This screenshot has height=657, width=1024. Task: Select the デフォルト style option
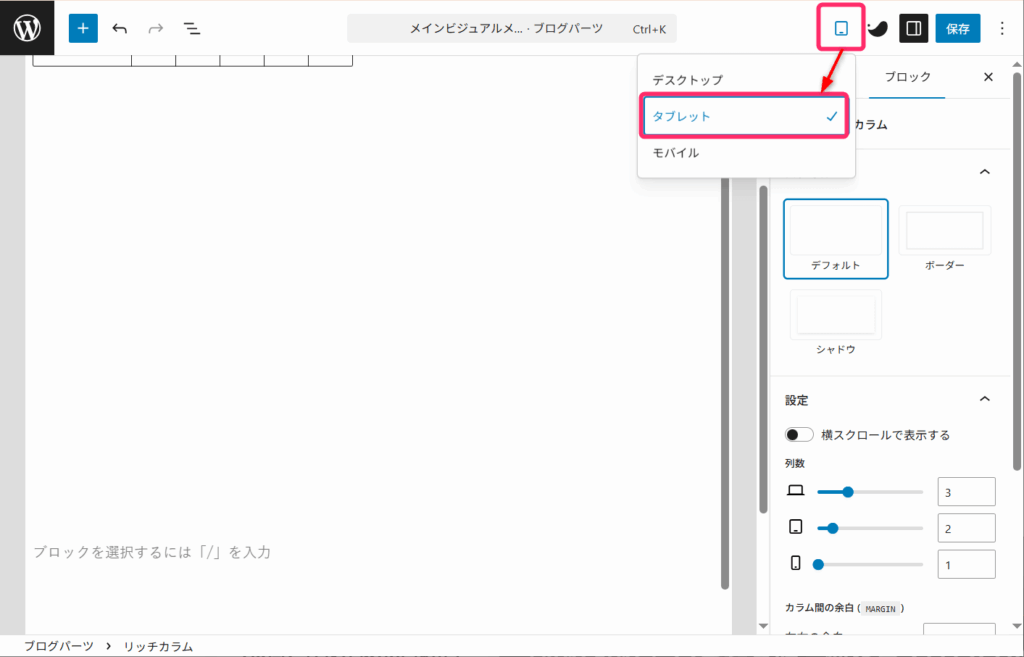(835, 238)
